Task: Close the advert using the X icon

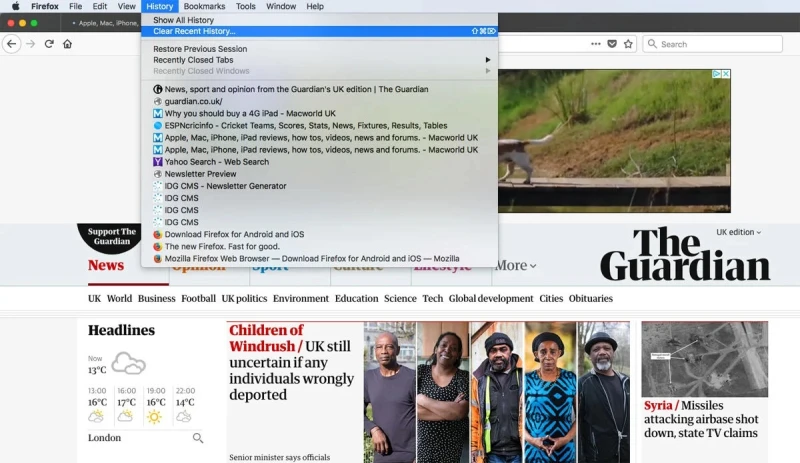Action: tap(726, 74)
